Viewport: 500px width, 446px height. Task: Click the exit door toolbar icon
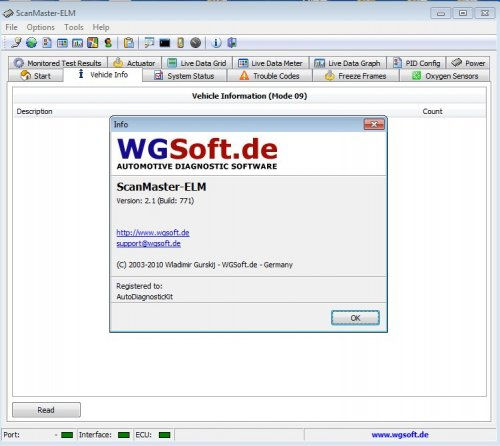[232, 43]
